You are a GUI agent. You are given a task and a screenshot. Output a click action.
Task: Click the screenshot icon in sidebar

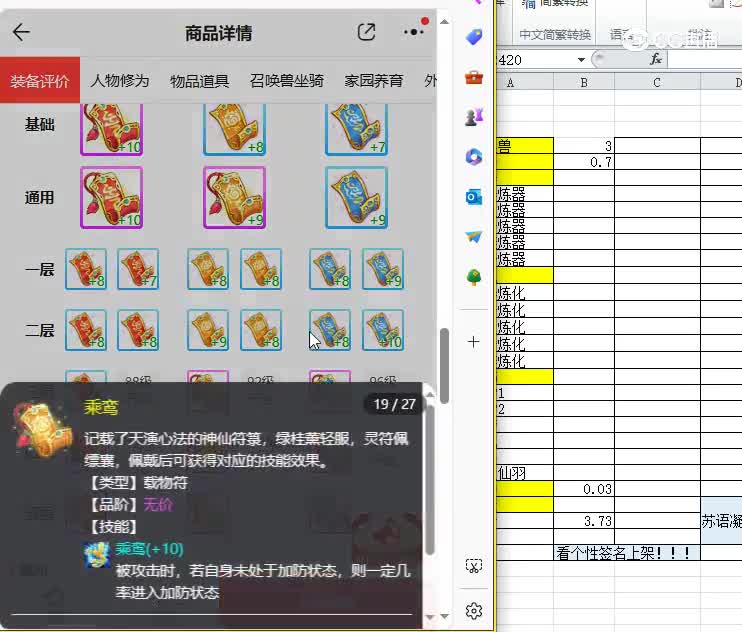pyautogui.click(x=474, y=566)
